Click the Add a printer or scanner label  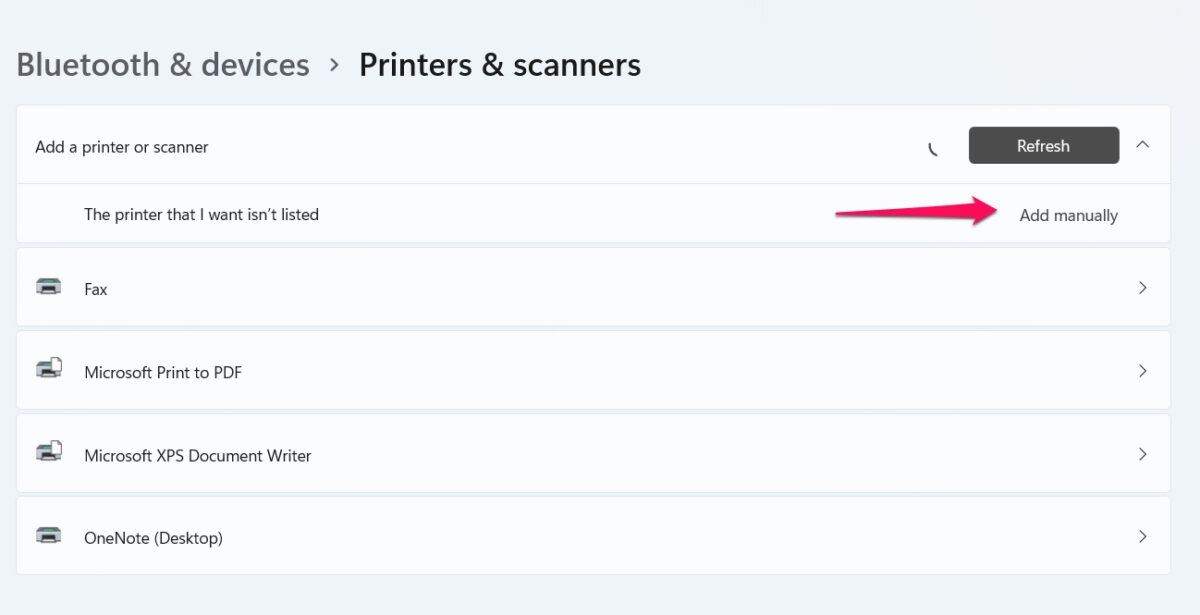click(x=122, y=147)
